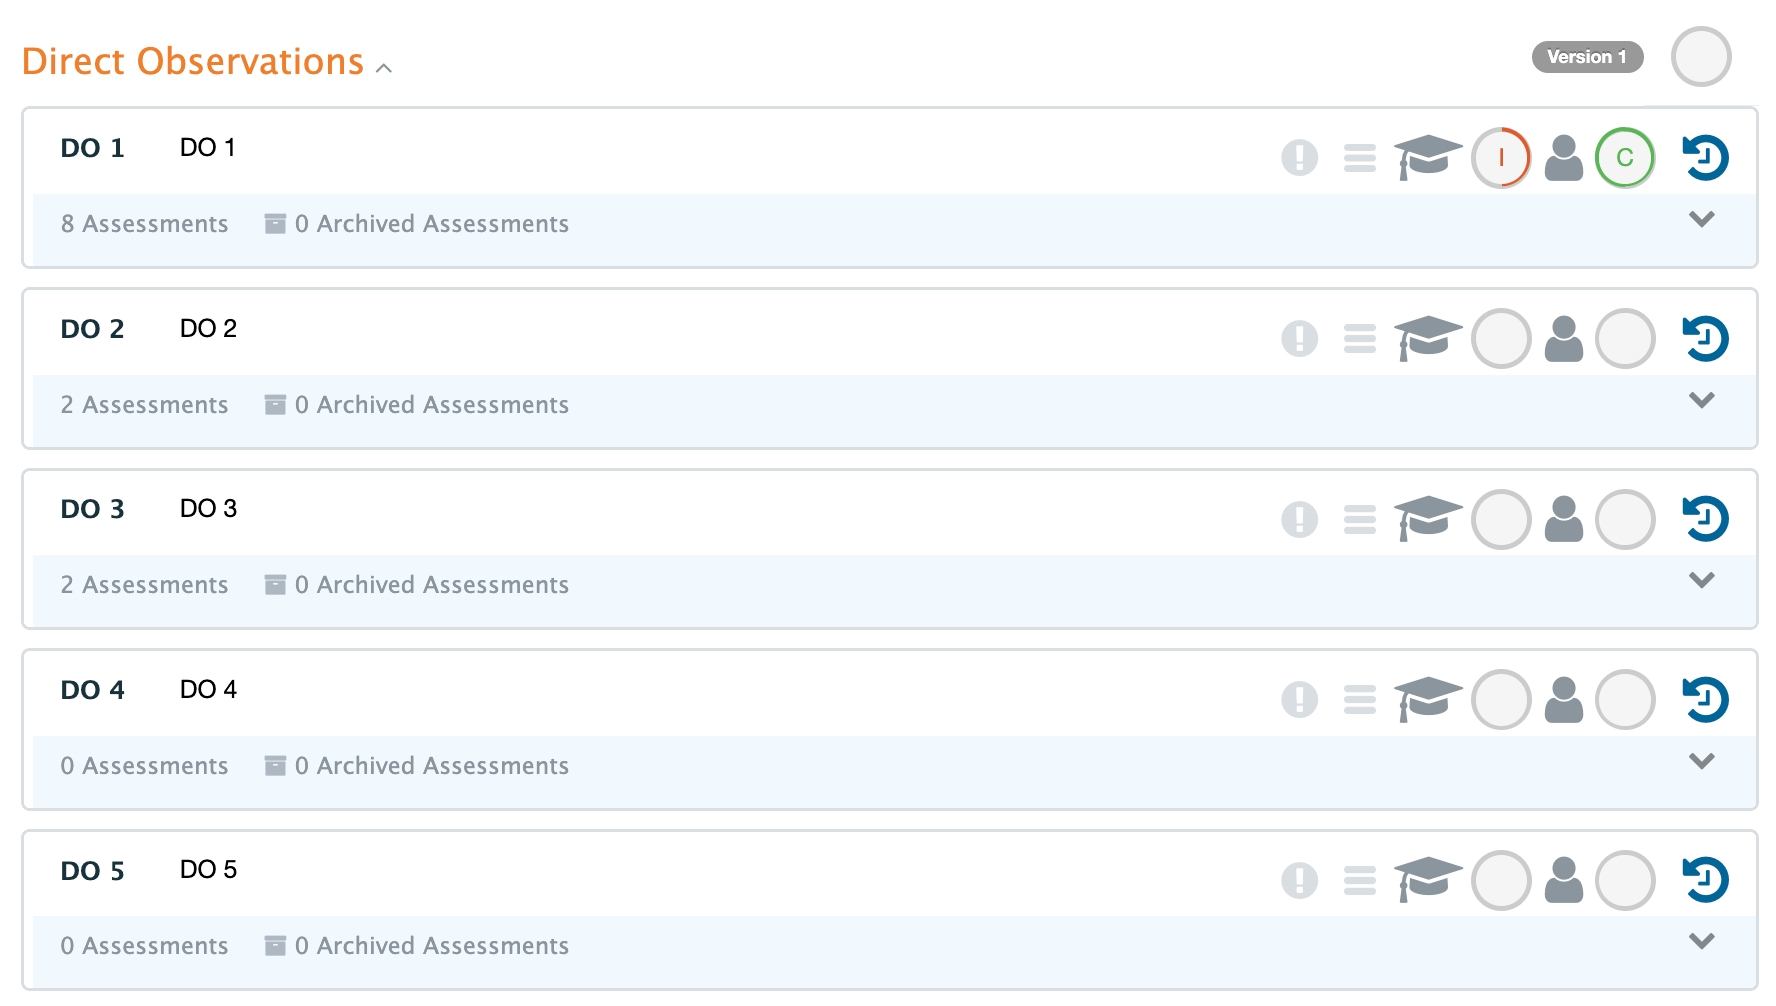Toggle the green C status circle for DO 1
Viewport: 1776px width, 1006px height.
point(1625,158)
